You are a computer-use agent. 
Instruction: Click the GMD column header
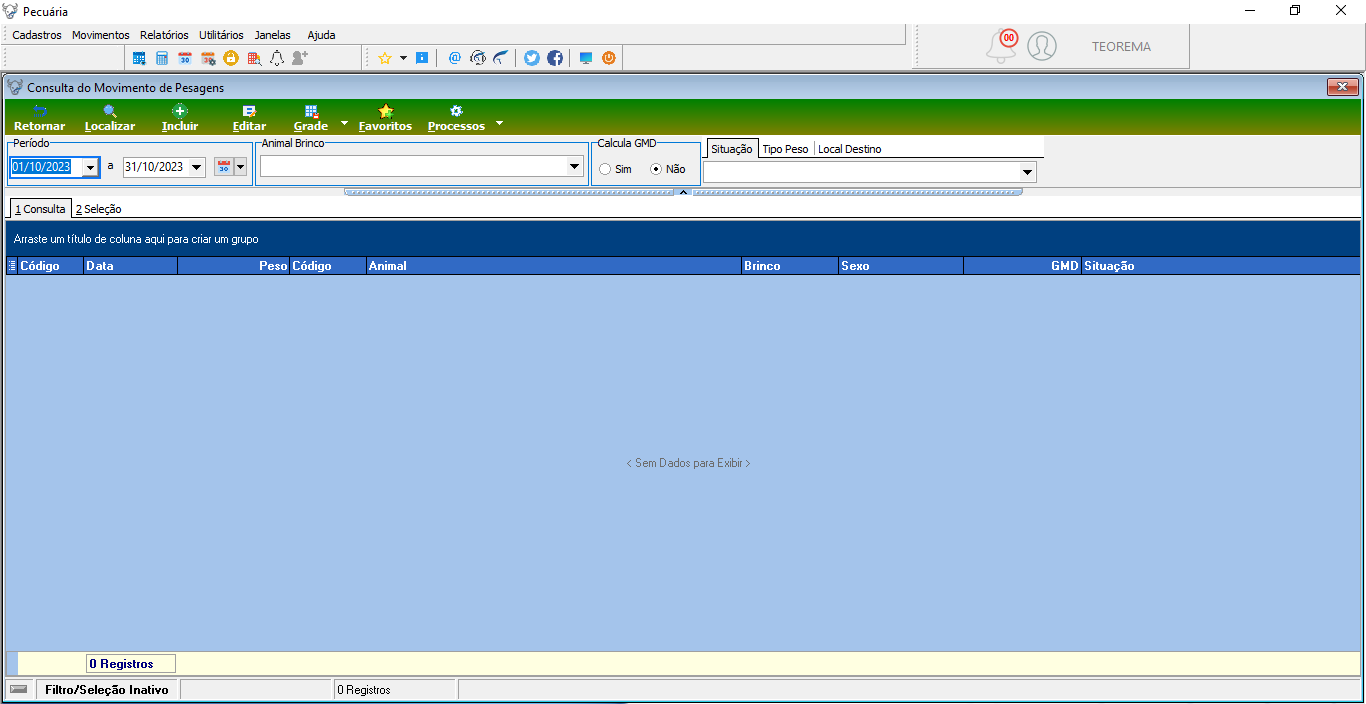pyautogui.click(x=1022, y=266)
